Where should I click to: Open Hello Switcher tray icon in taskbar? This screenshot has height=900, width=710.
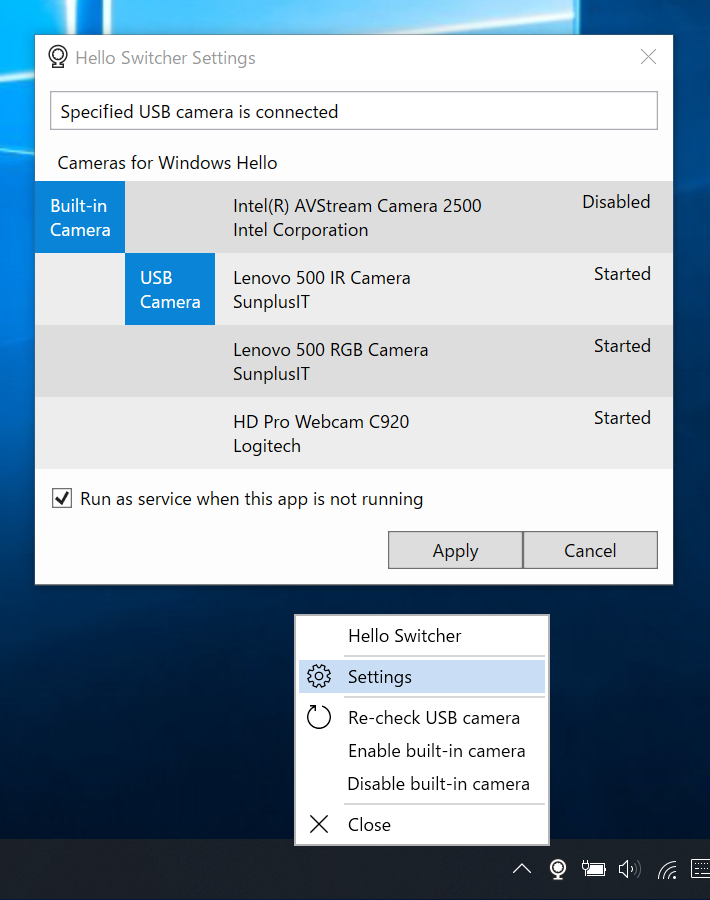click(557, 869)
